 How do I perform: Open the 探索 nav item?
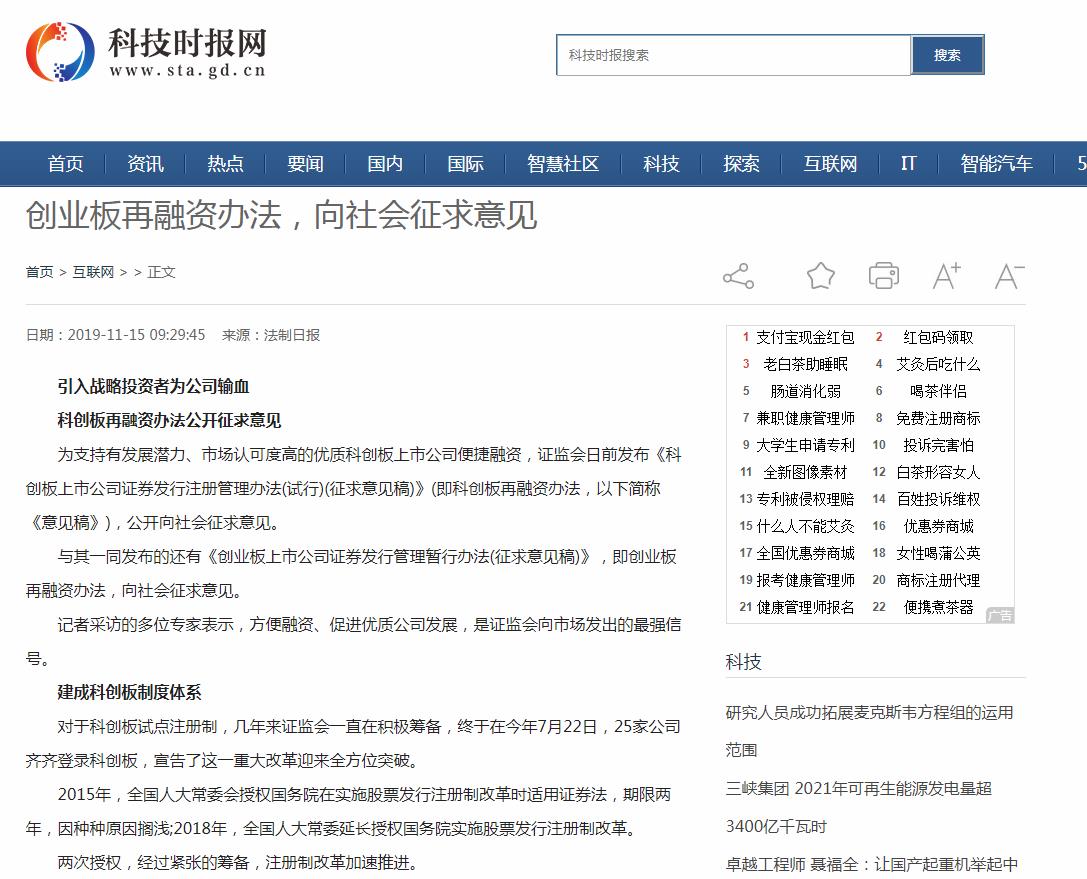click(741, 164)
